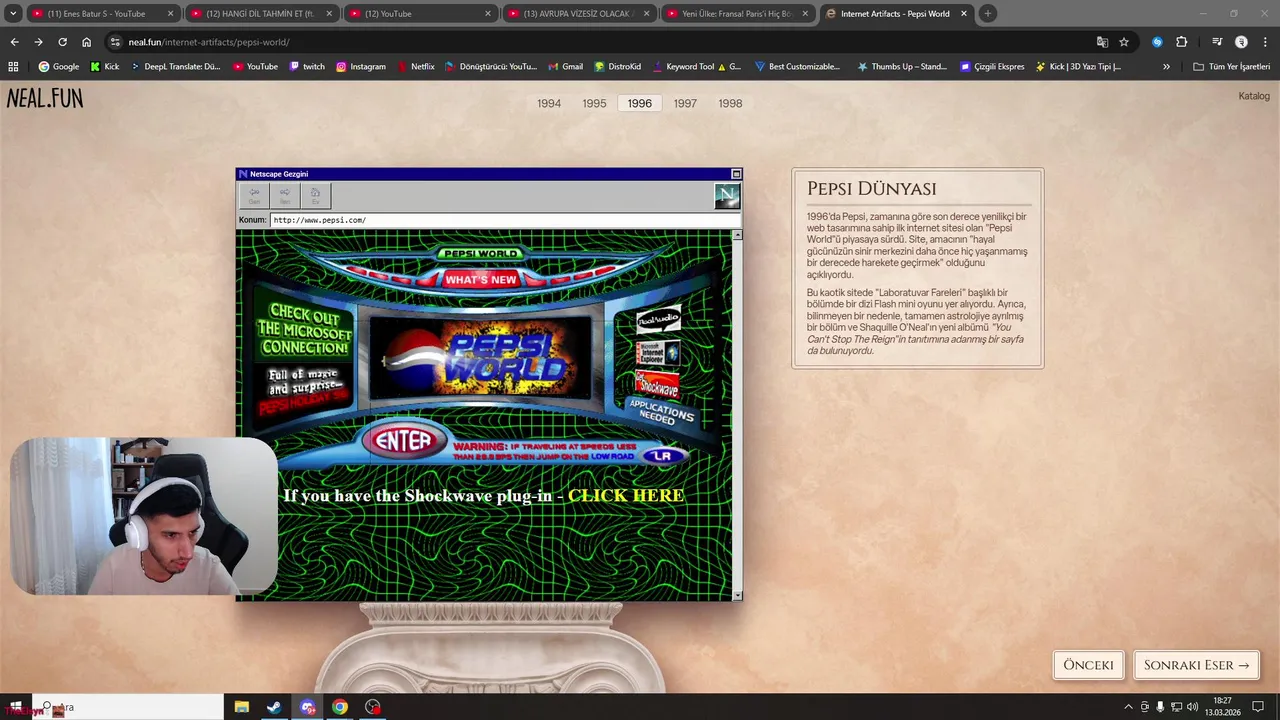Viewport: 1280px width, 720px height.
Task: Click Pepsi World center logo
Action: (481, 357)
